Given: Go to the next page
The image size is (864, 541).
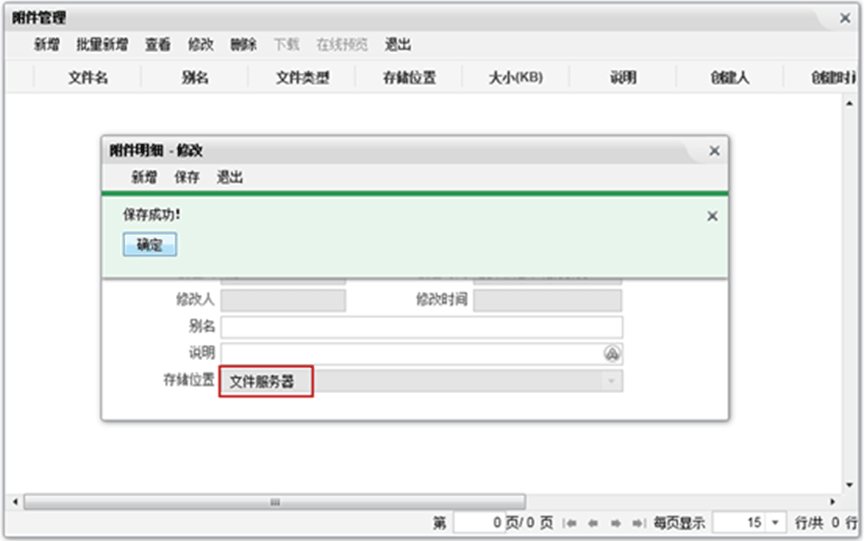Looking at the screenshot, I should click(x=616, y=523).
